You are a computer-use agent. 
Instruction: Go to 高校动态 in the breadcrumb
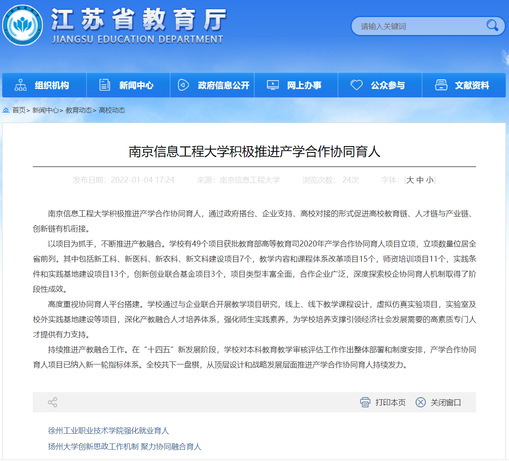coord(112,110)
